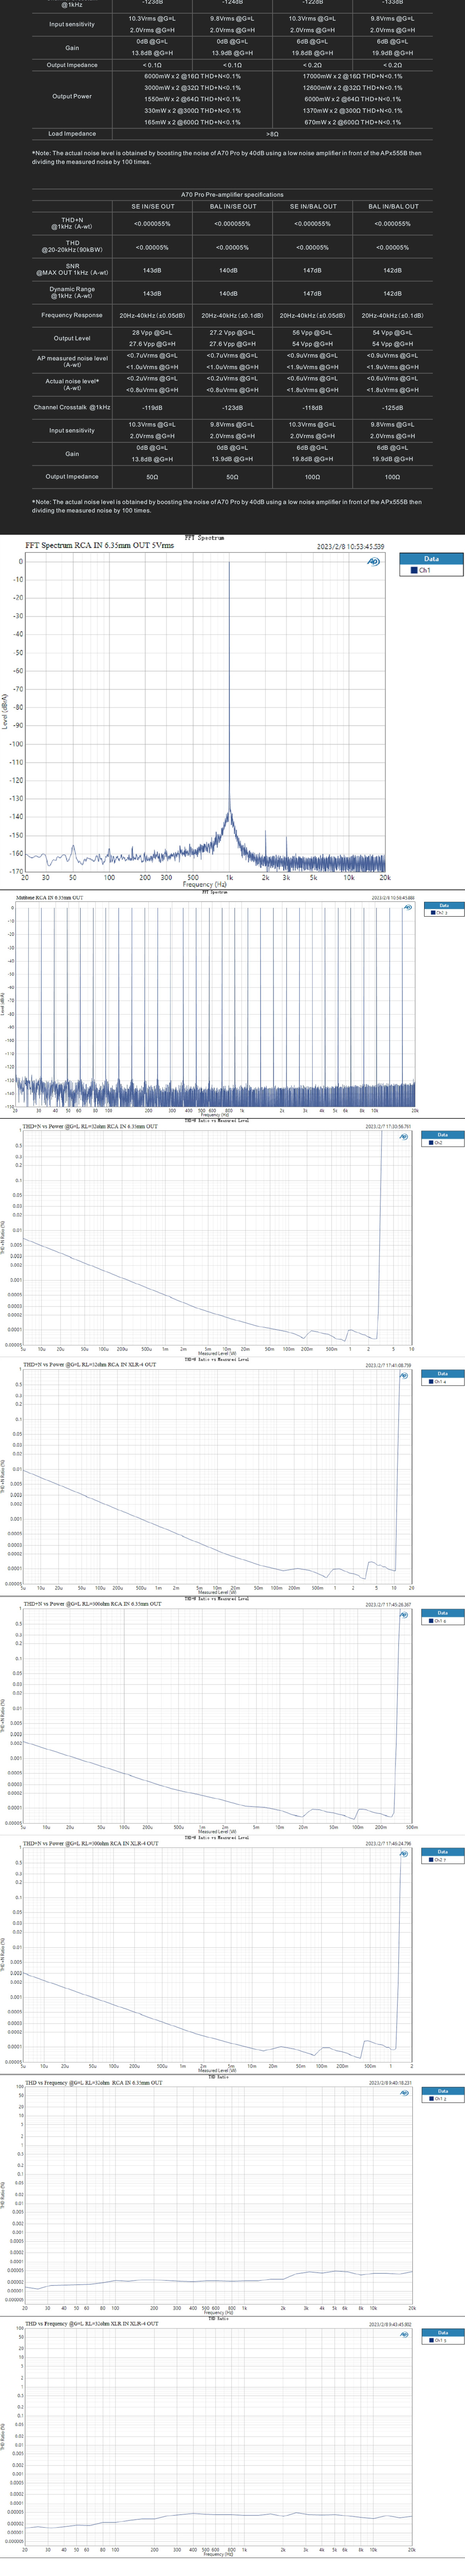Click the '2023/2/8 10:53:43.539' timestamp
This screenshot has height=2576, width=465.
(x=350, y=547)
